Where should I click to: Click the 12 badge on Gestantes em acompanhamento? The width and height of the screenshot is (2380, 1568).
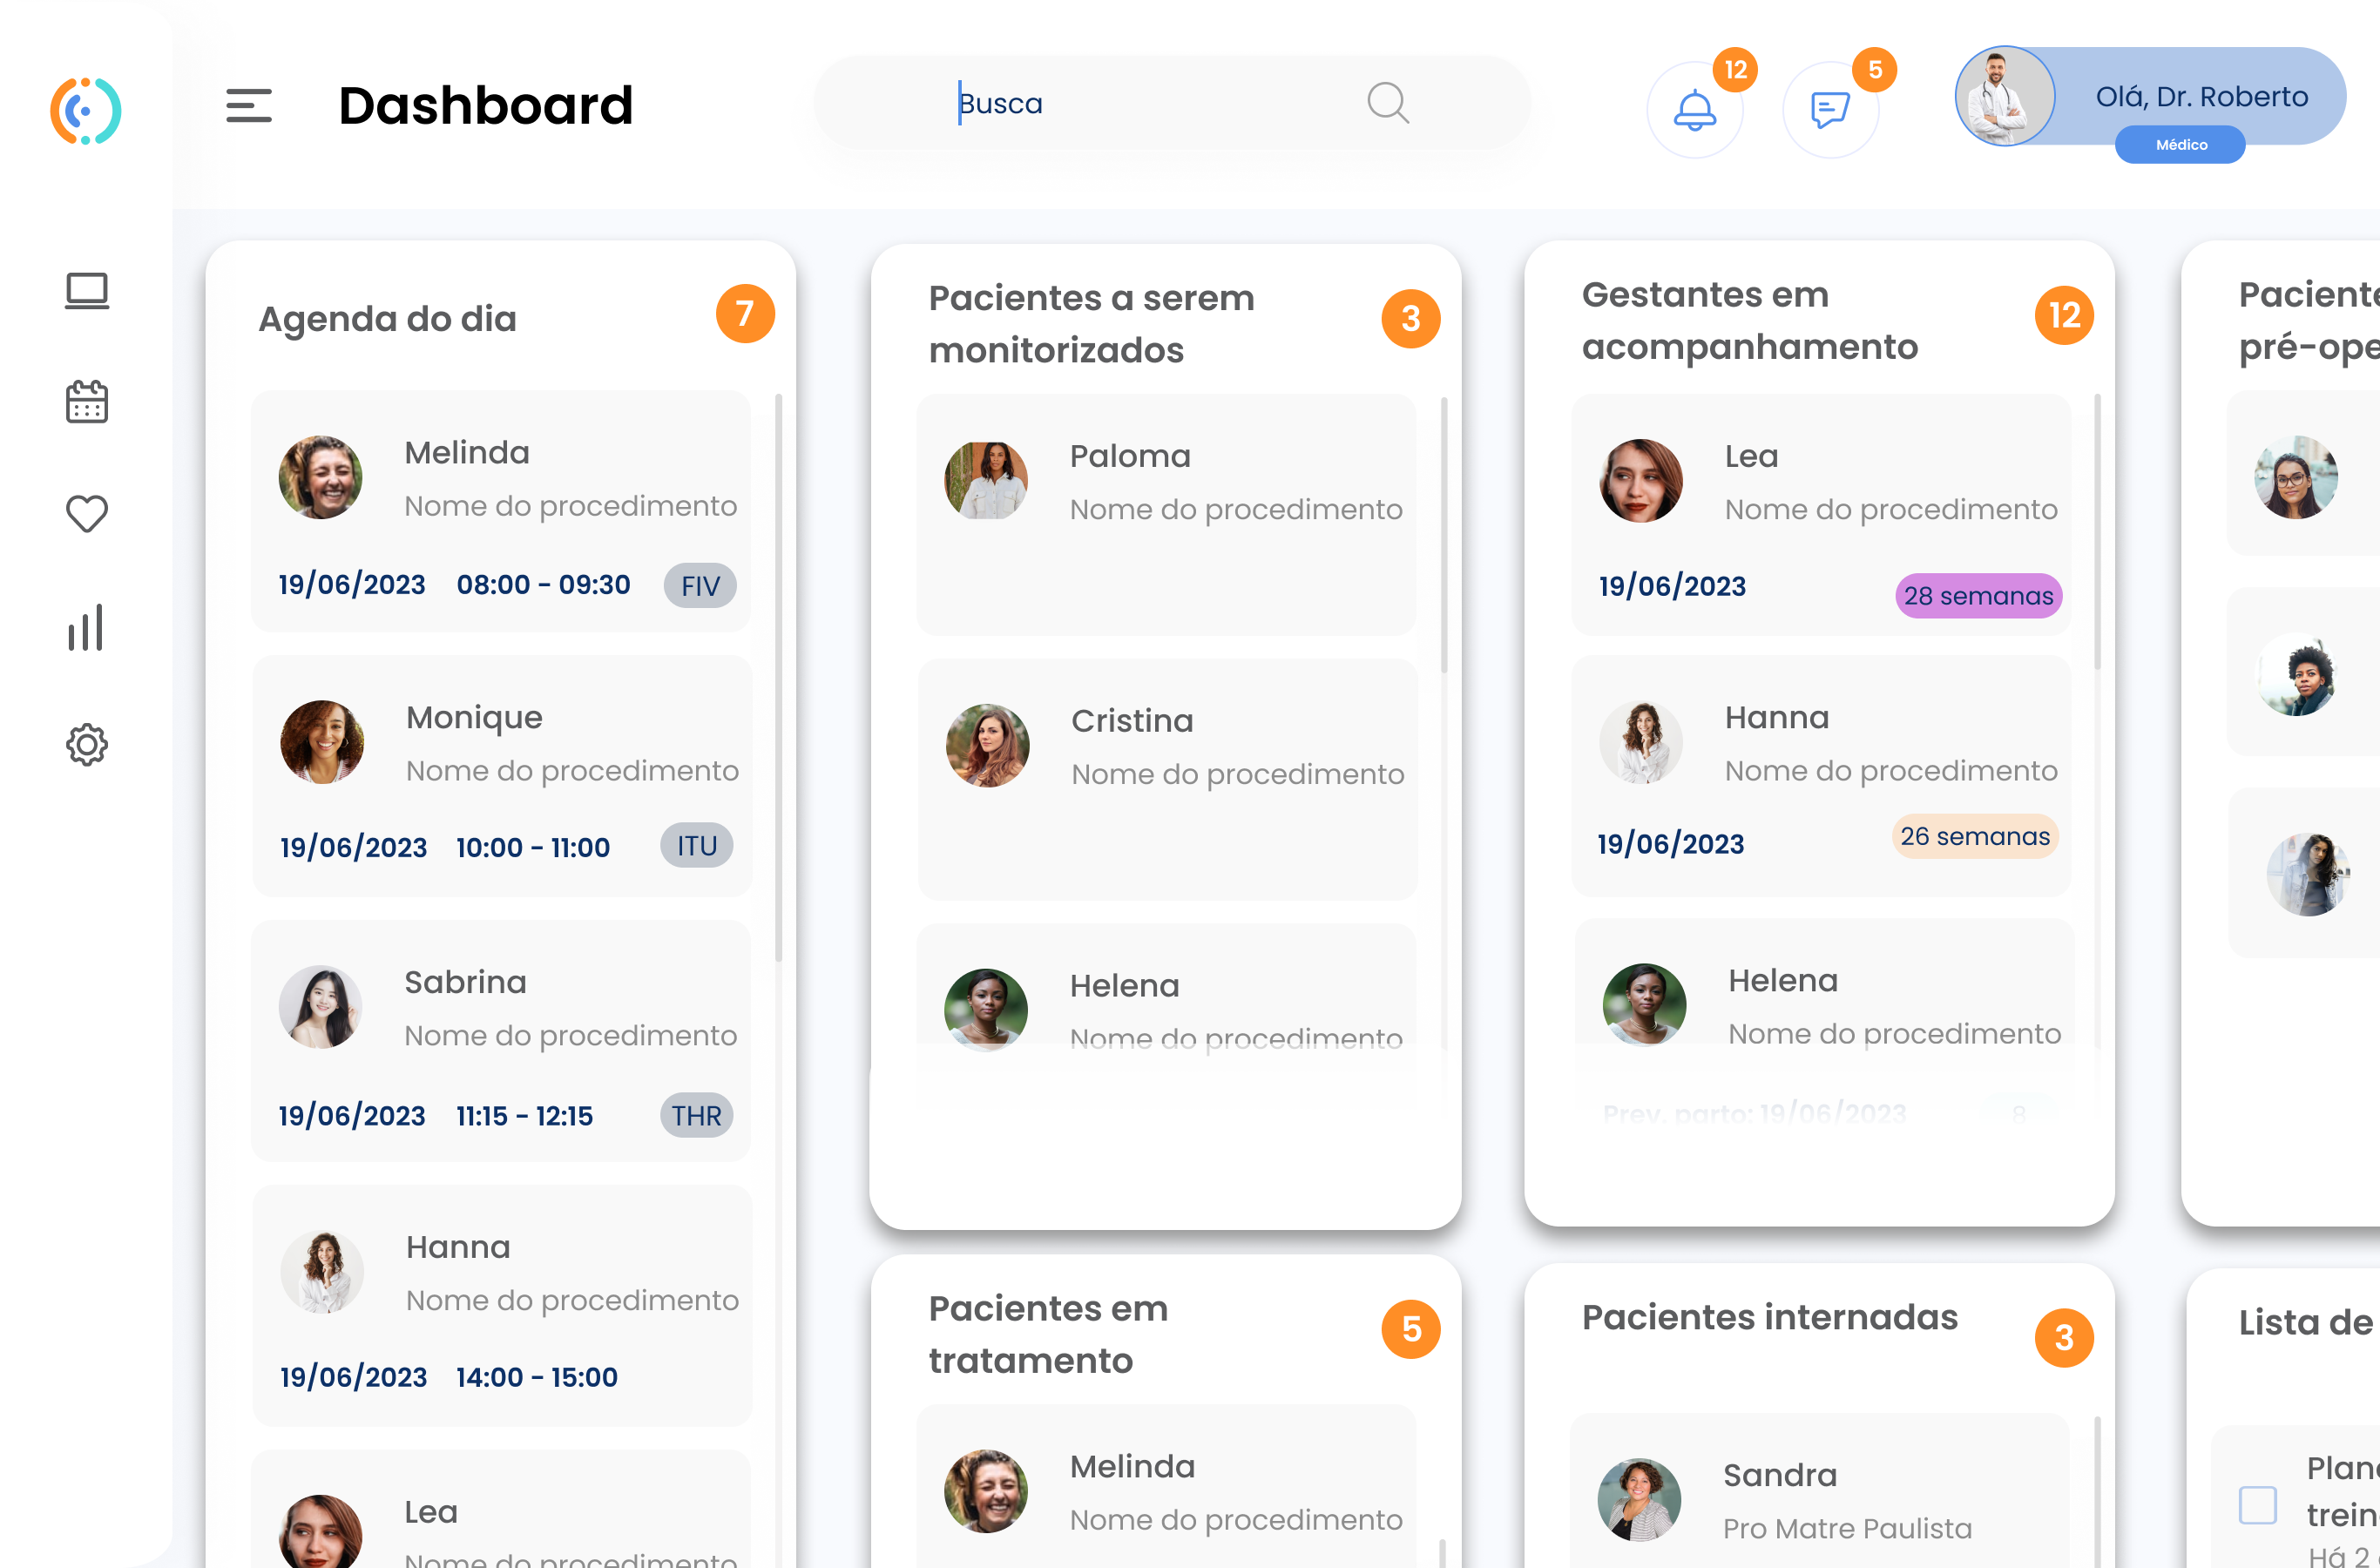click(2064, 315)
